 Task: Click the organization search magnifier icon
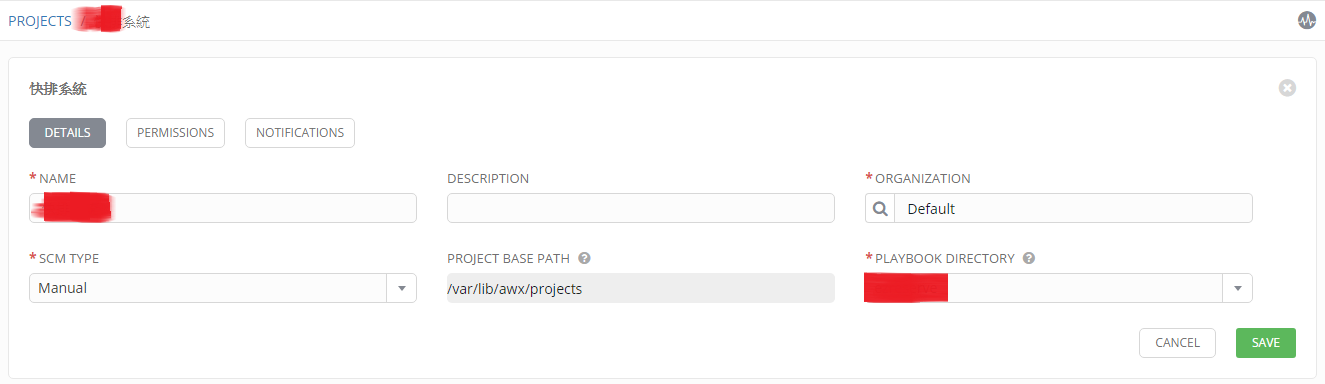(880, 209)
